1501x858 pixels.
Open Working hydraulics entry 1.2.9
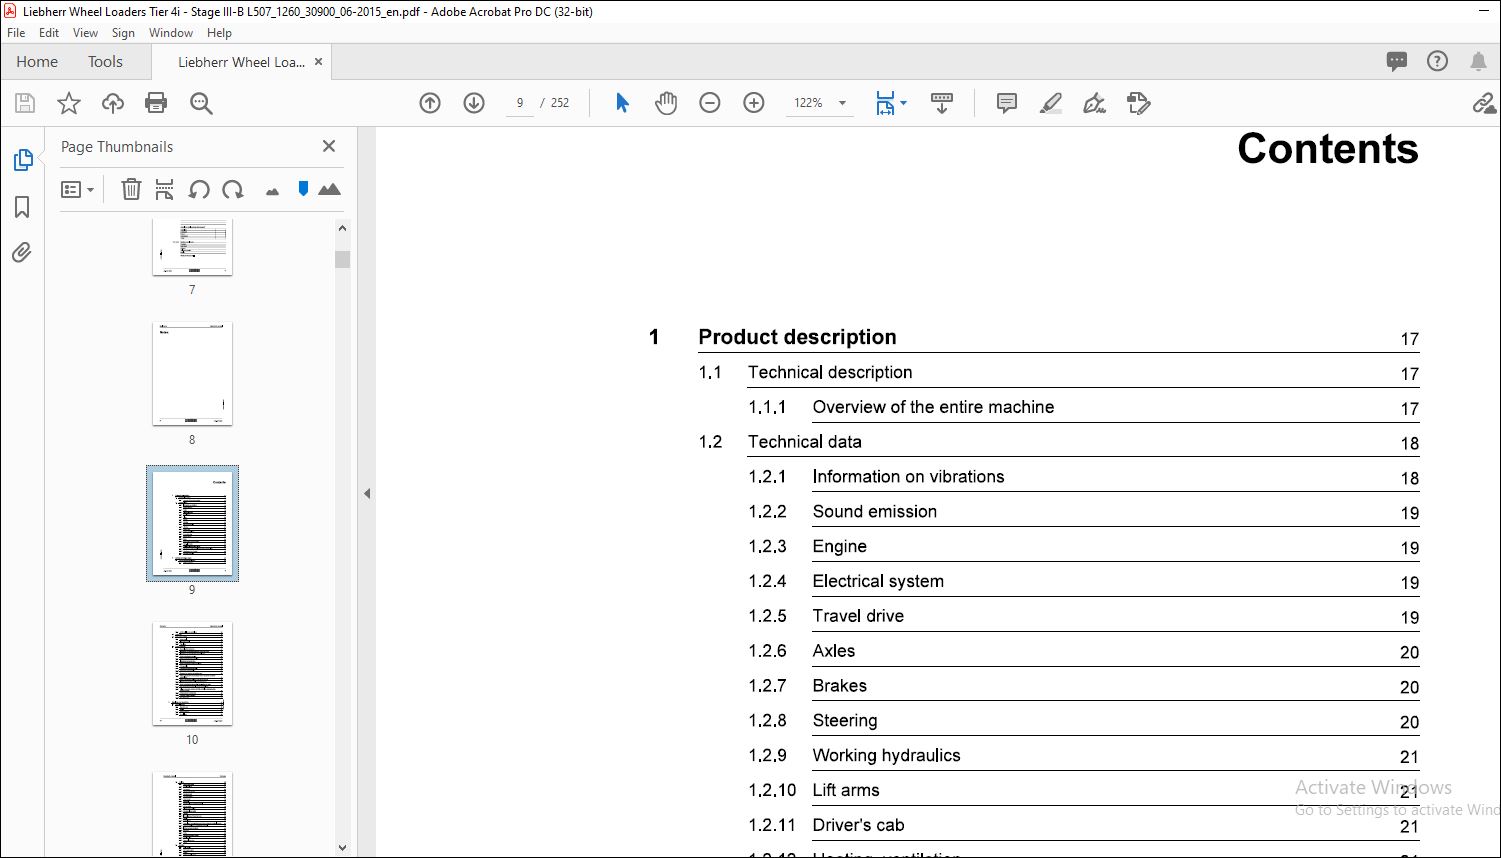pos(886,756)
